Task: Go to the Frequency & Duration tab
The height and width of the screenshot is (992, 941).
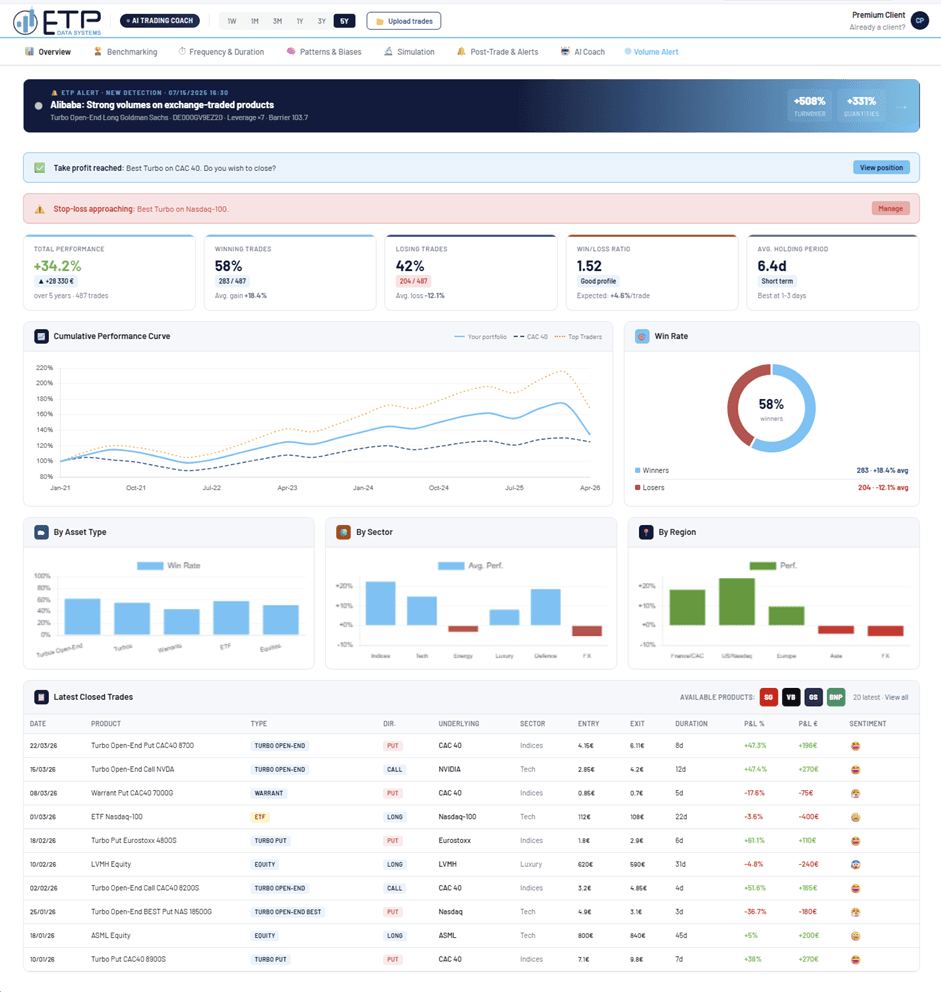Action: [x=221, y=52]
